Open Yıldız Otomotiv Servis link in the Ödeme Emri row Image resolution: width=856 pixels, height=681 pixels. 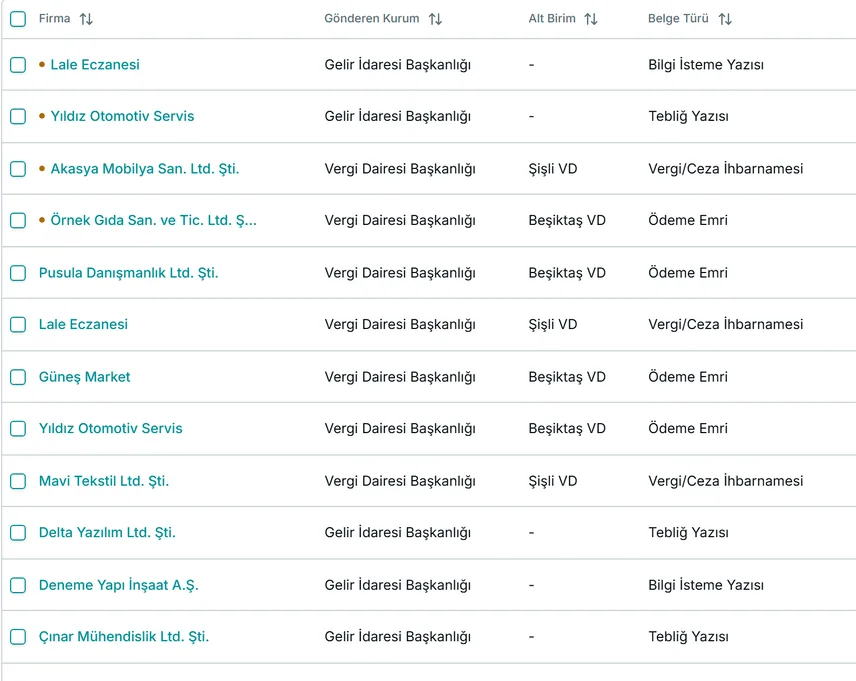[x=110, y=429]
